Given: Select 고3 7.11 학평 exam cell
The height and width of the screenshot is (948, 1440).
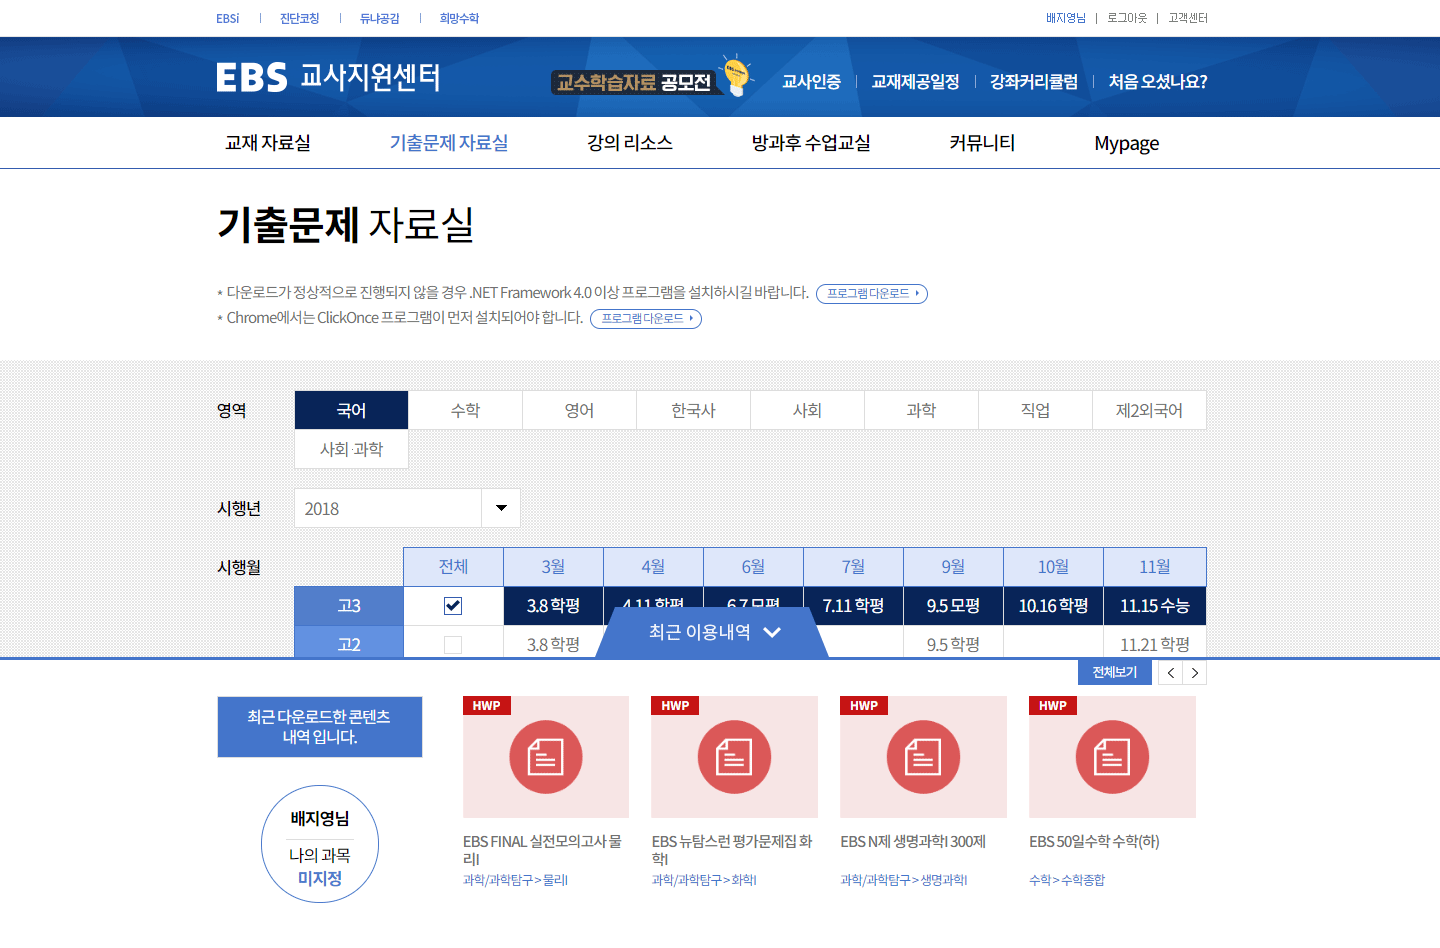Looking at the screenshot, I should click(853, 606).
